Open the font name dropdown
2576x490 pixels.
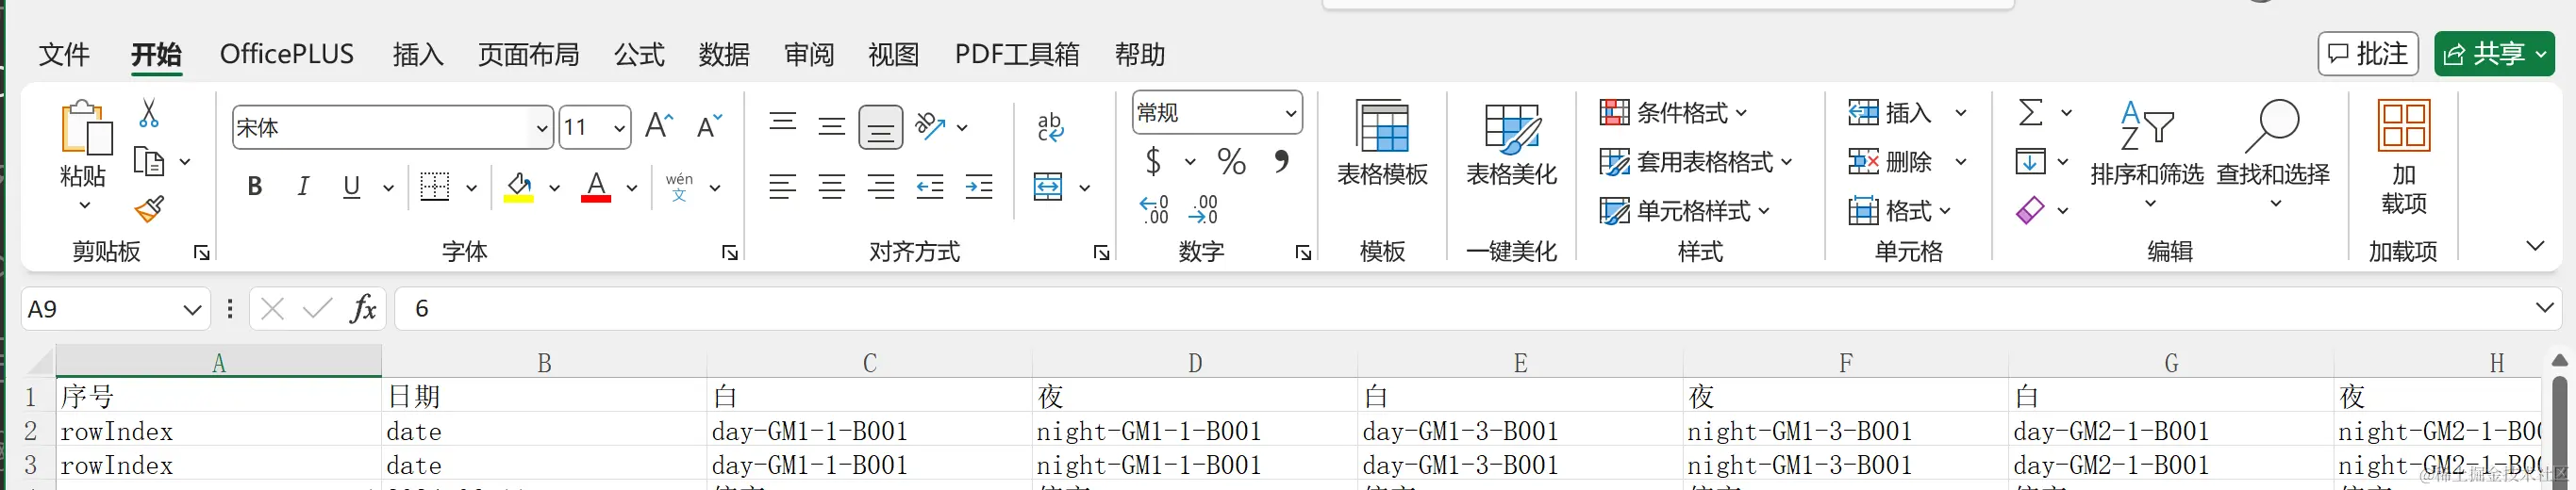point(541,128)
